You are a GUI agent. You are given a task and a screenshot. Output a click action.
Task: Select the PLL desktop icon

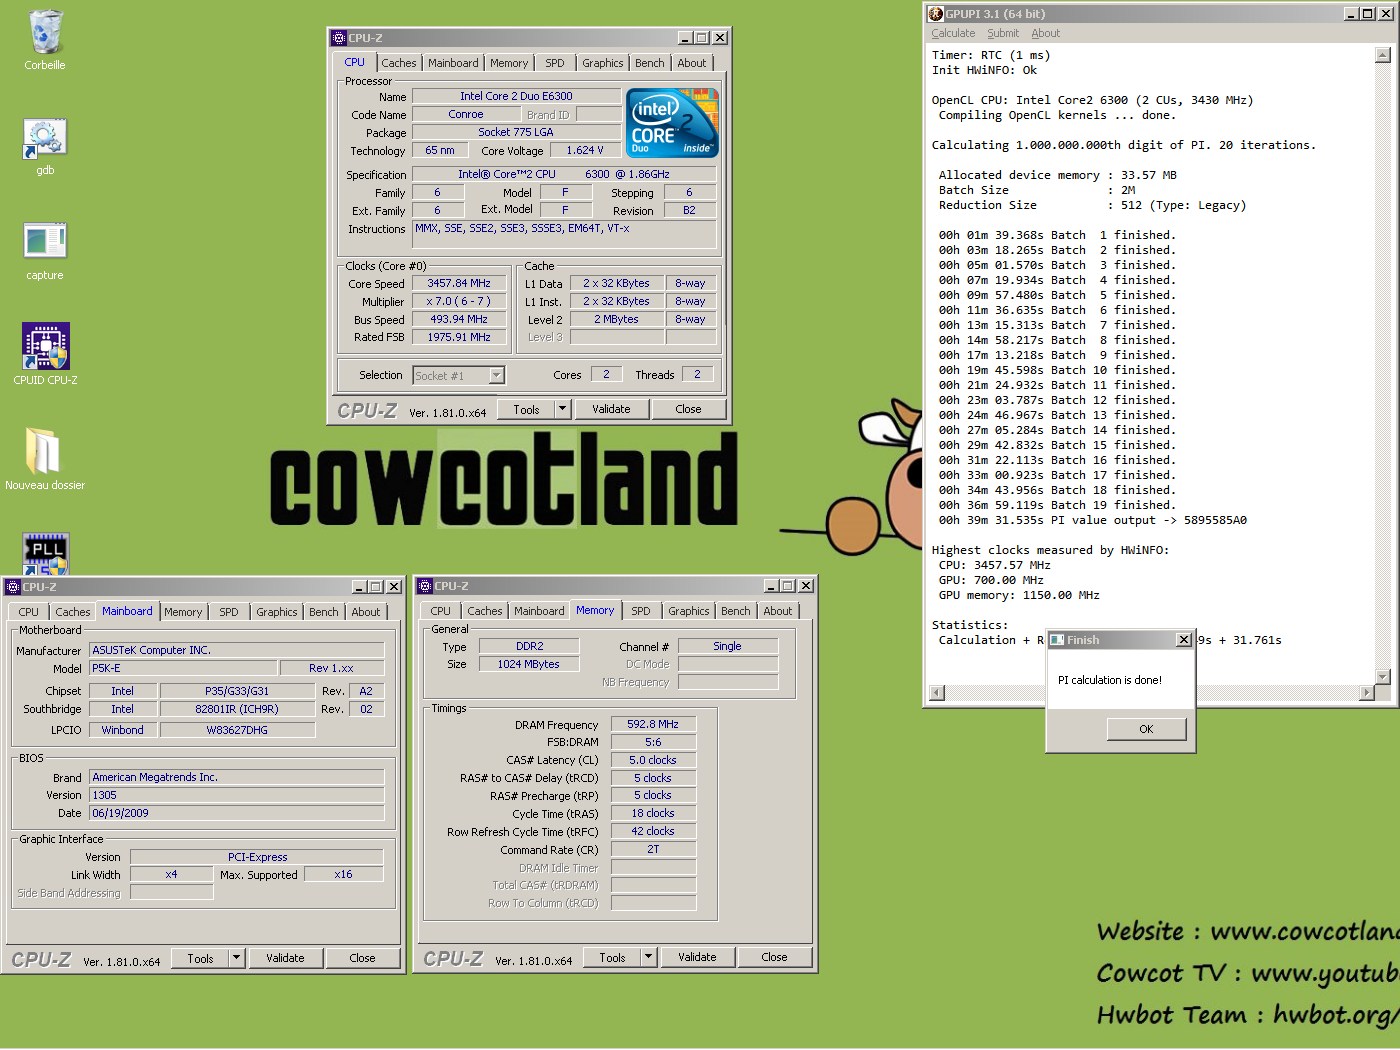coord(46,553)
